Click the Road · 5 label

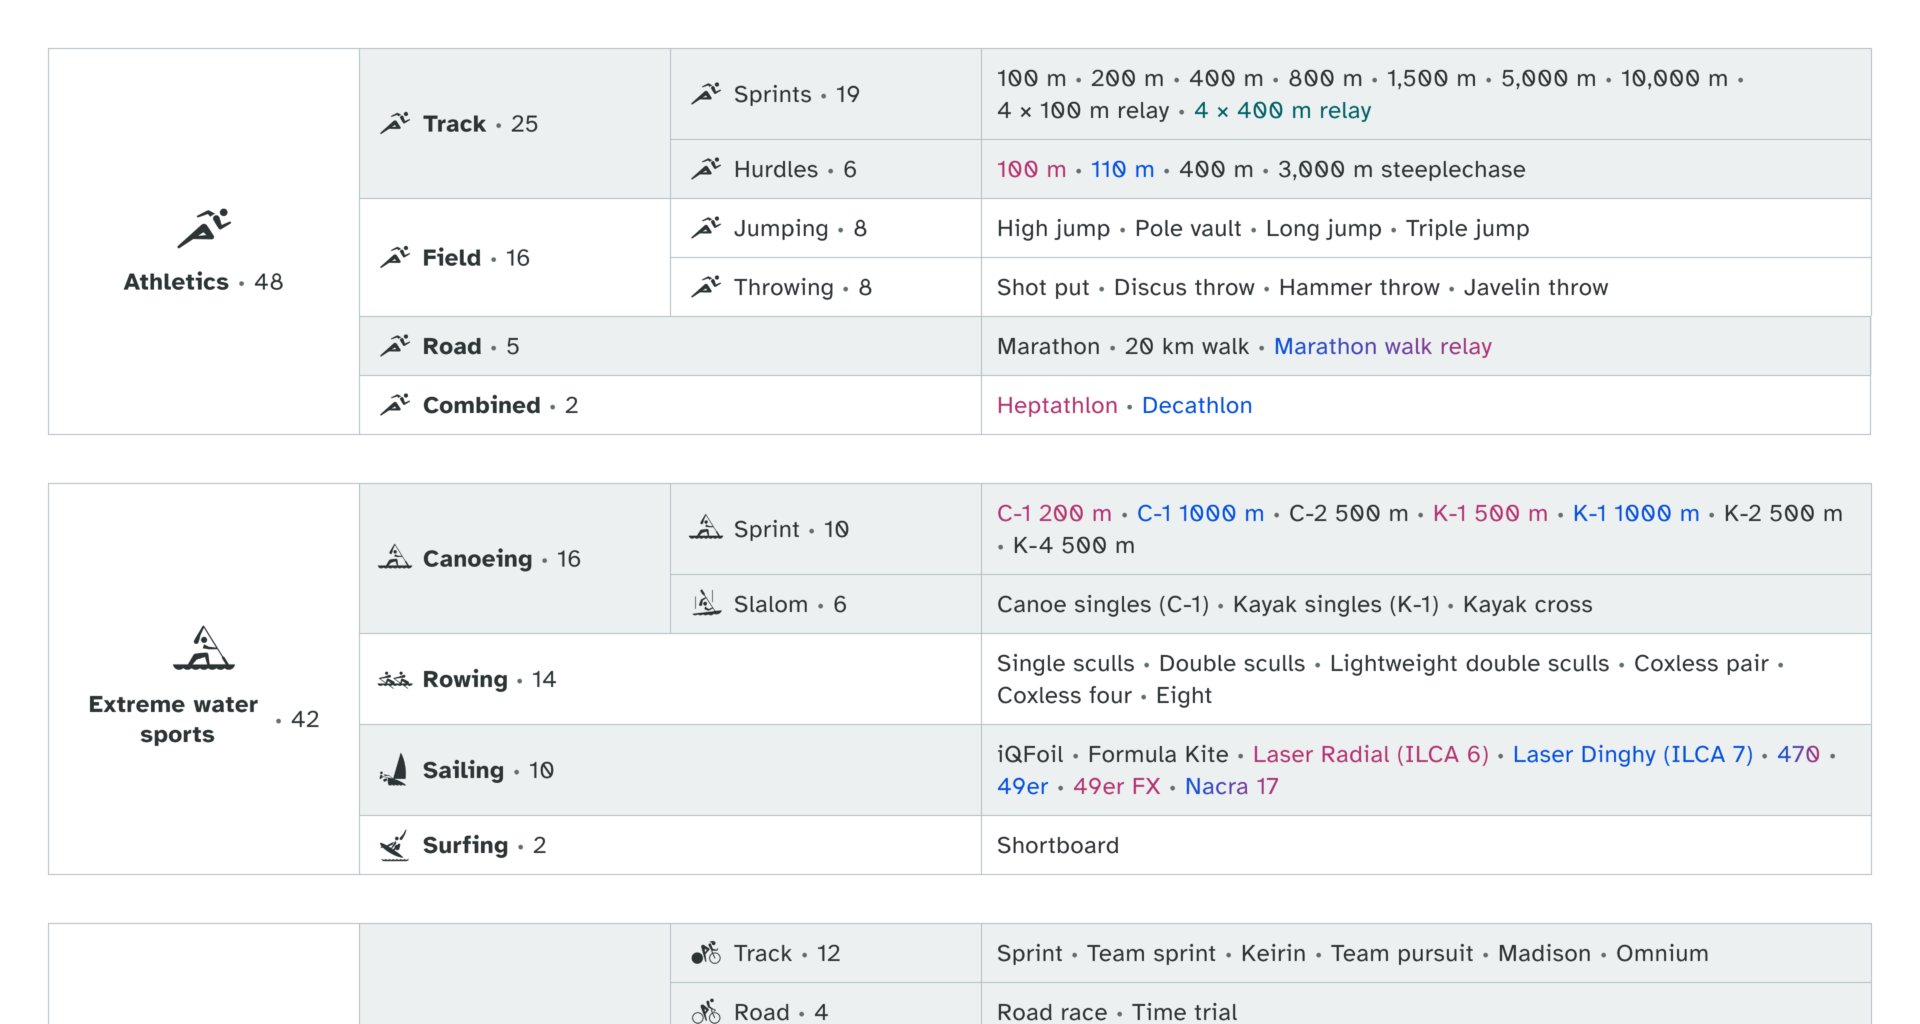[471, 346]
